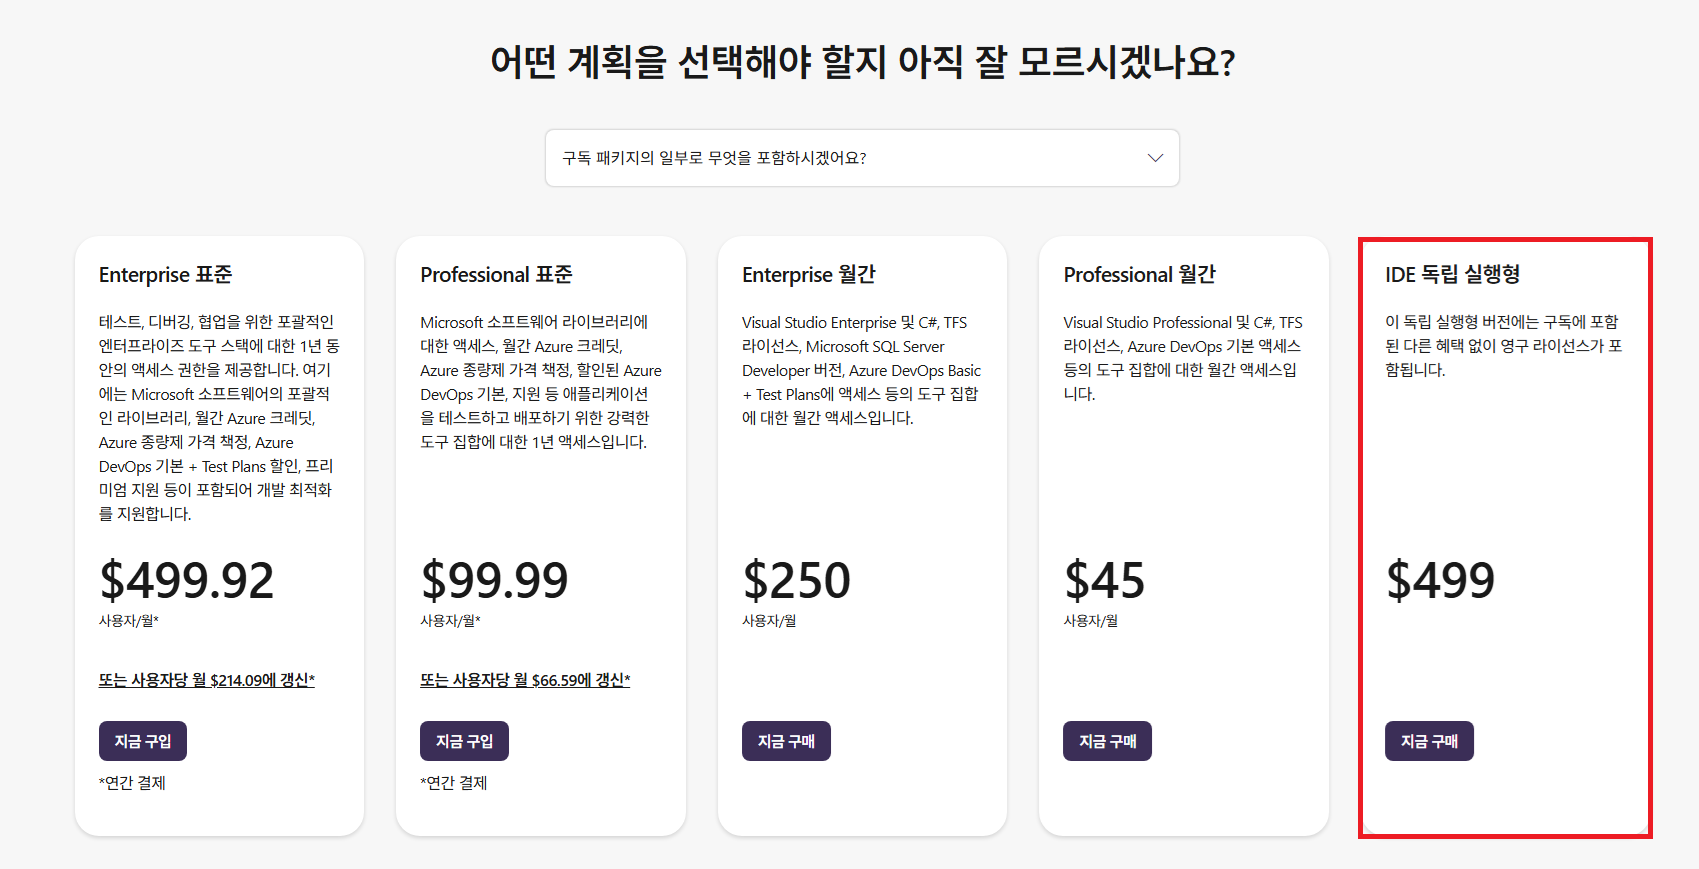
Task: Select the 'Enterprise 표준' card title
Action: click(166, 275)
